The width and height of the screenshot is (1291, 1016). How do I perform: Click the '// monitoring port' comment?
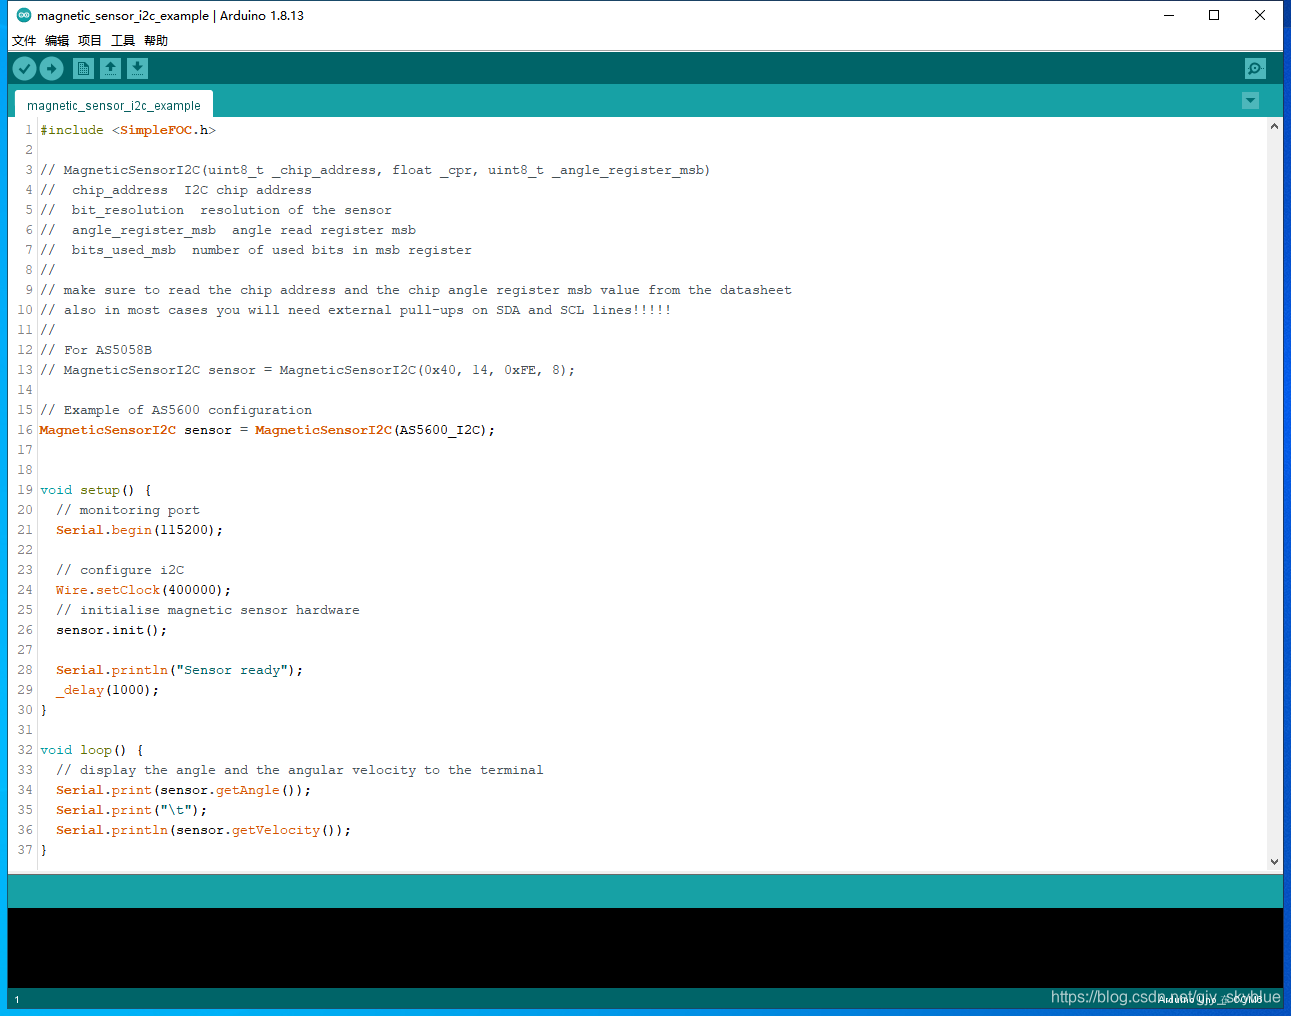128,510
